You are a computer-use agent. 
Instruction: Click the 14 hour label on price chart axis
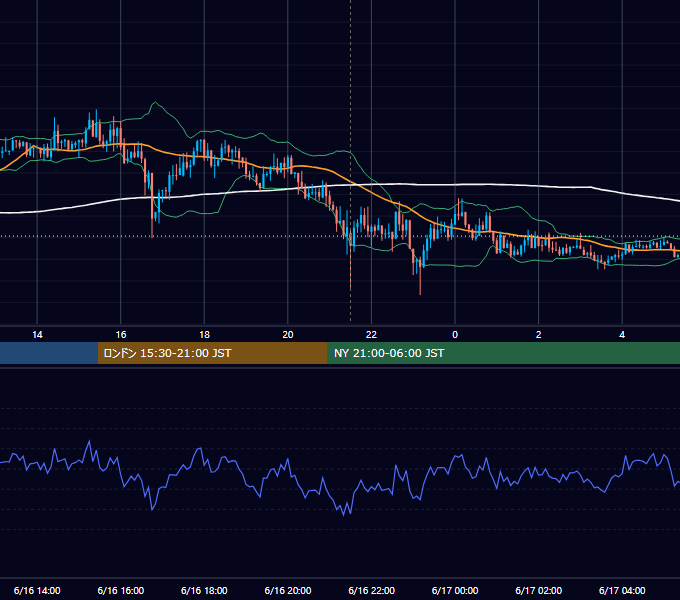coord(37,335)
